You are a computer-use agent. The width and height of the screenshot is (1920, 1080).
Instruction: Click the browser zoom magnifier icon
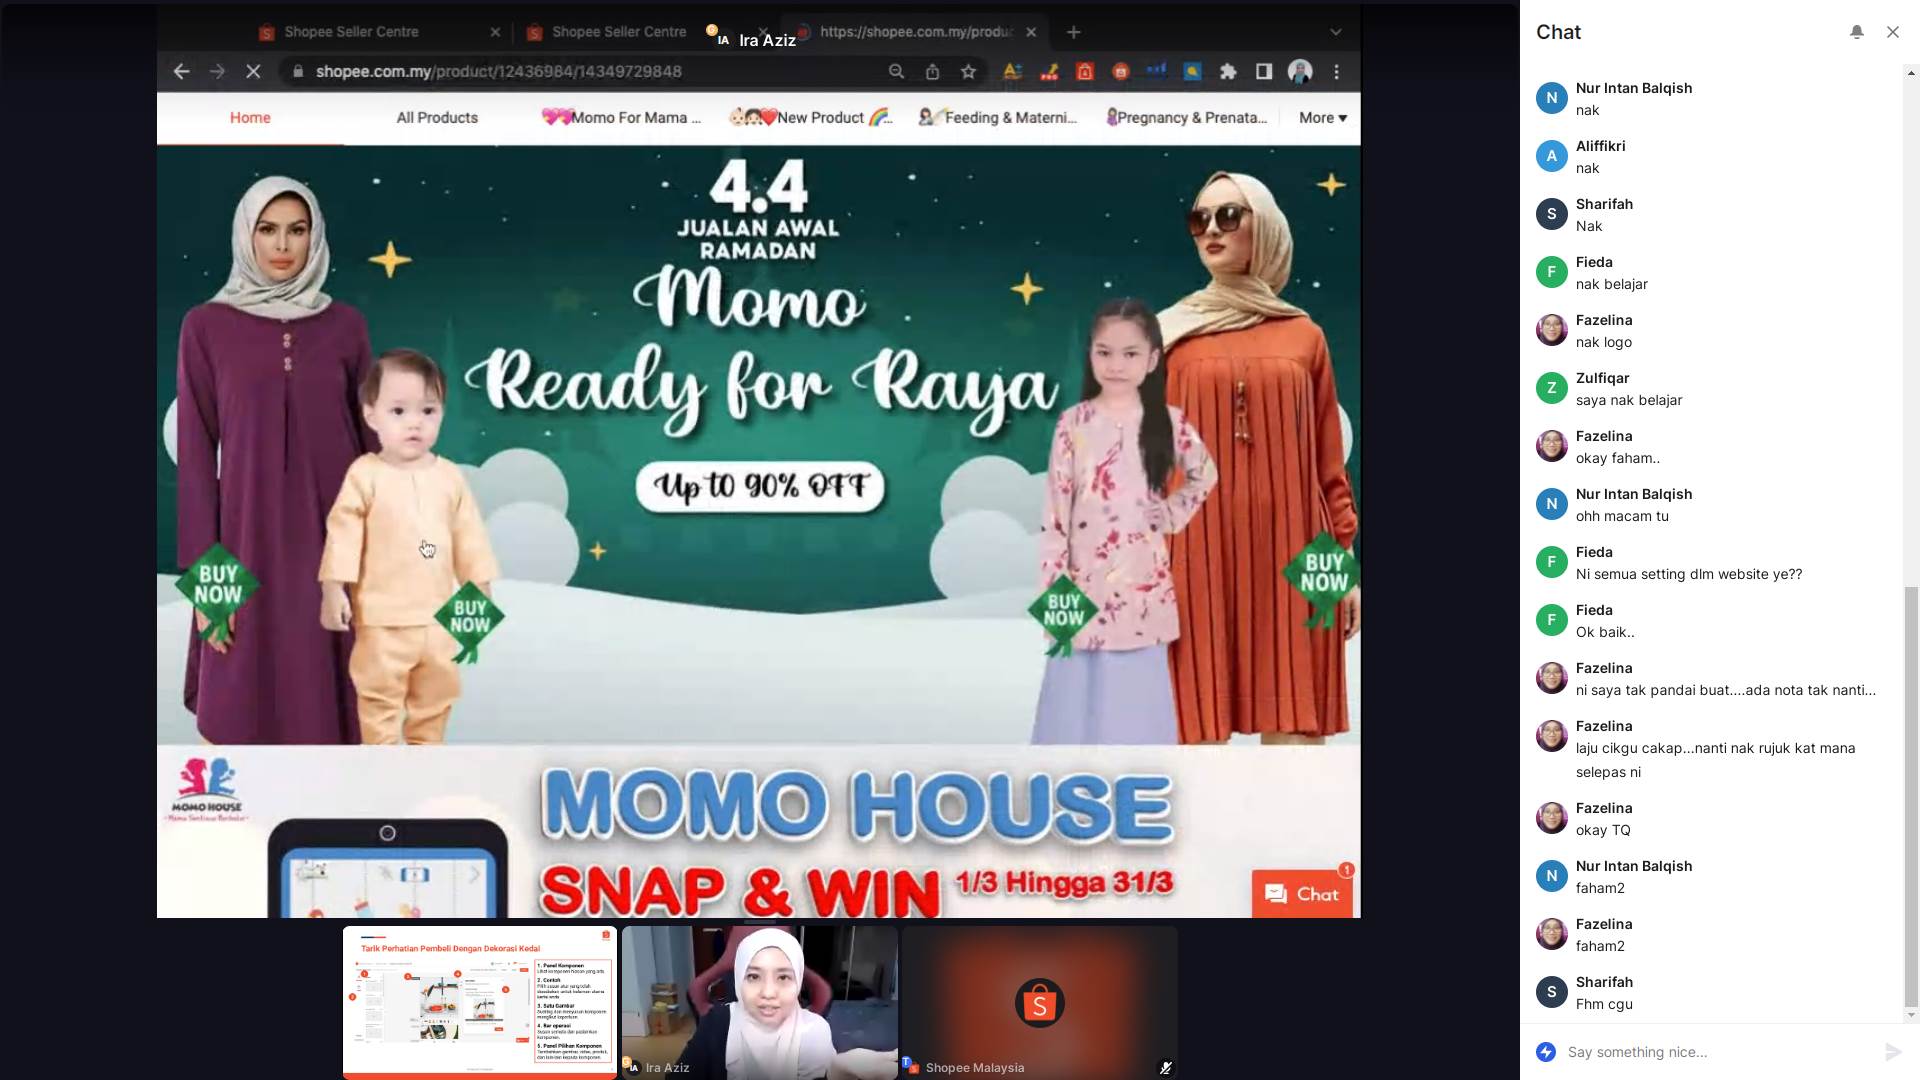click(896, 72)
